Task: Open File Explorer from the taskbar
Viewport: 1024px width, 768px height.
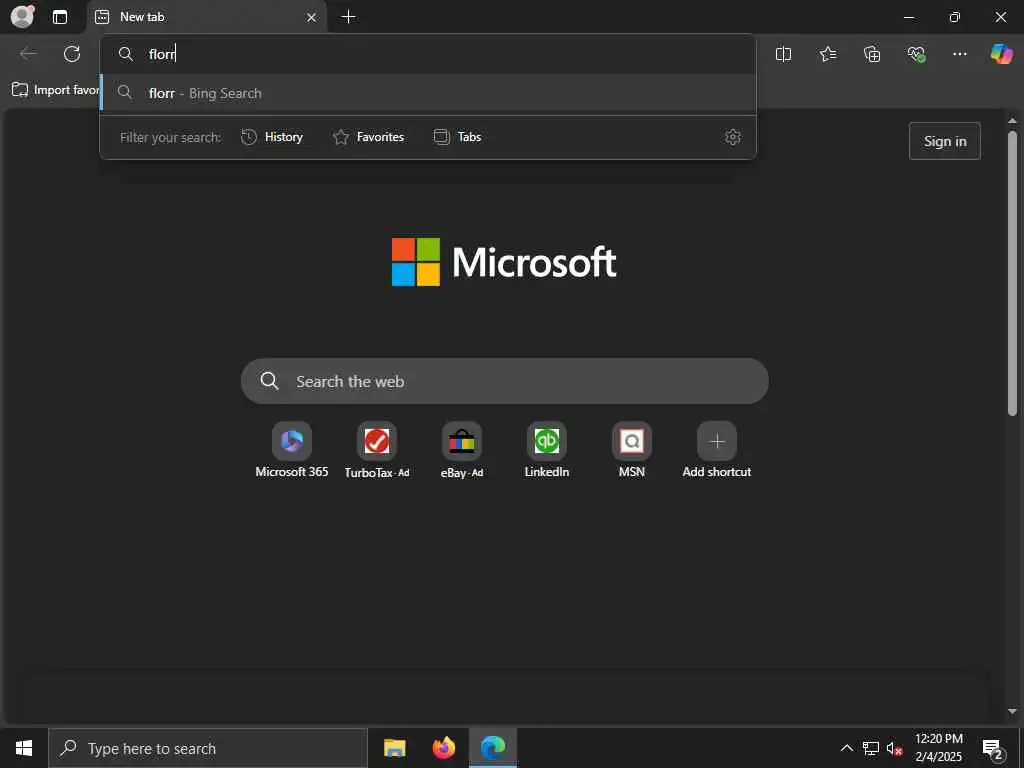Action: click(x=394, y=748)
